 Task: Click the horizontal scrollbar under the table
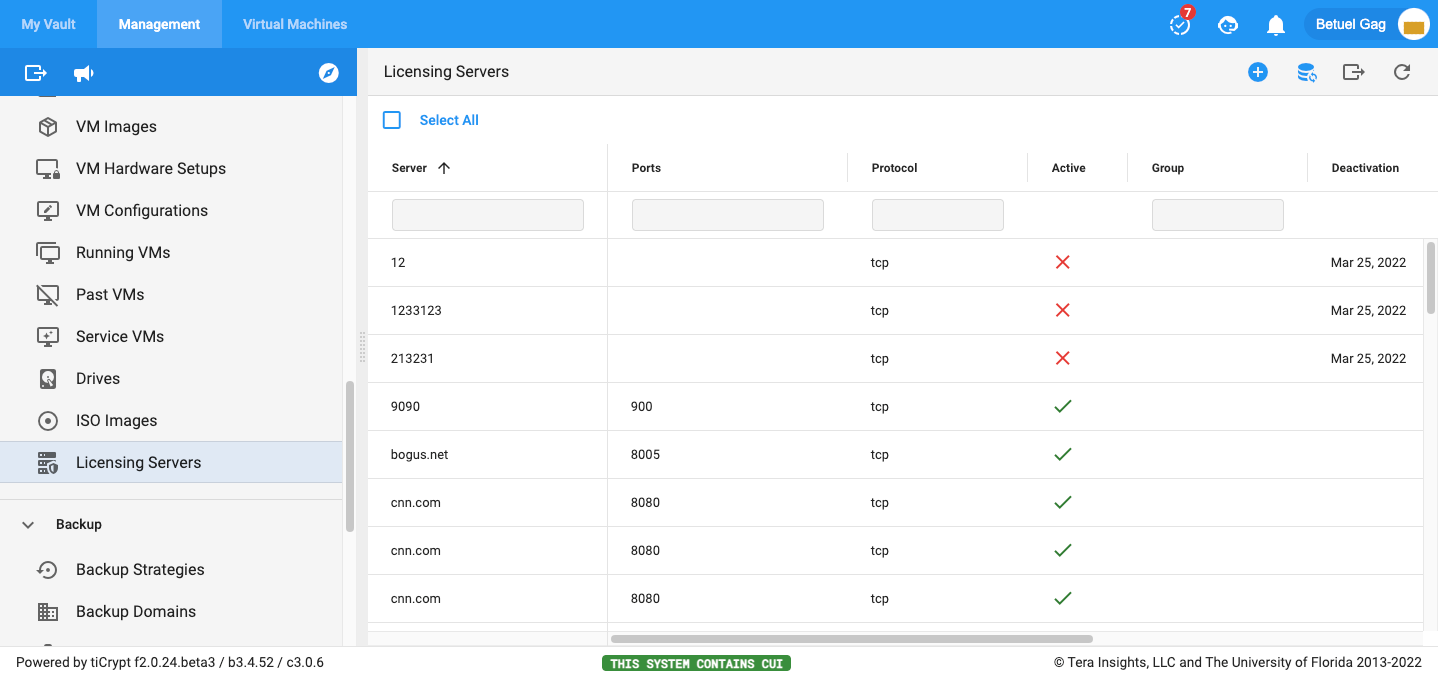pos(851,638)
